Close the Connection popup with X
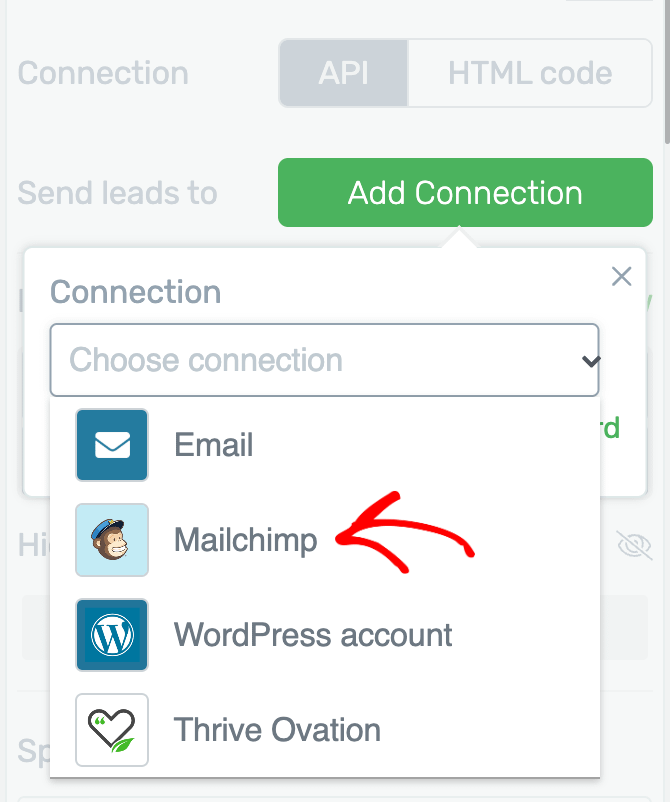Viewport: 670px width, 802px height. [x=621, y=277]
